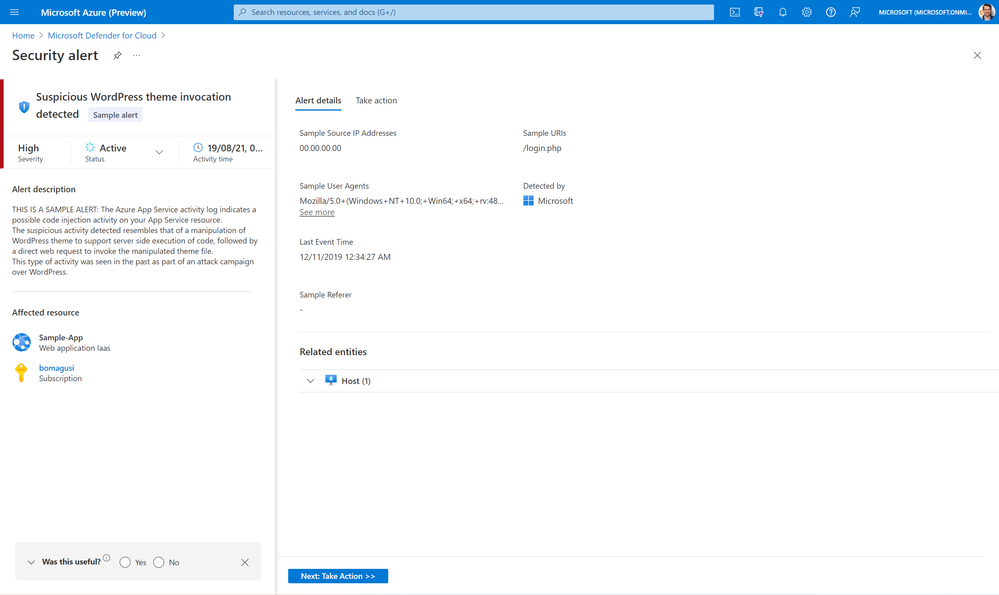This screenshot has width=999, height=595.
Task: Open the more options ellipsis beside title
Action: [136, 55]
